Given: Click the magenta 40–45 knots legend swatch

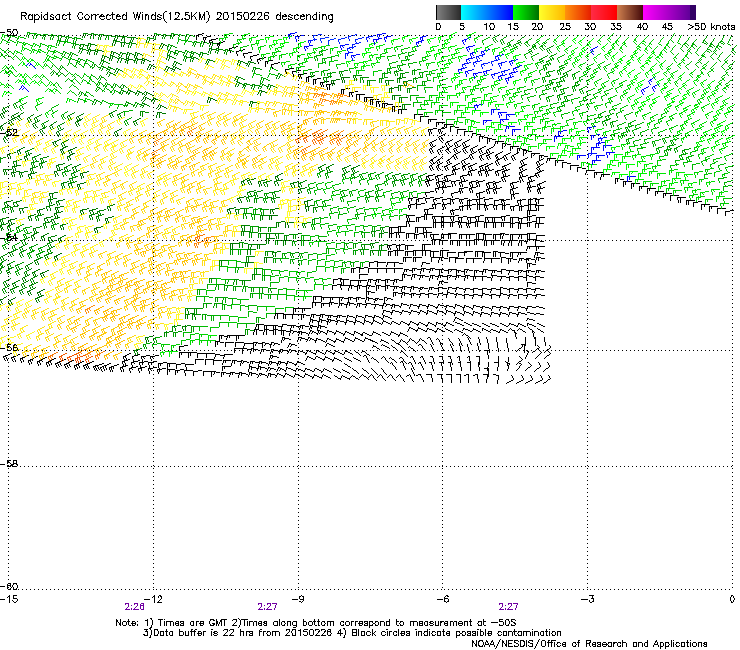Looking at the screenshot, I should (x=656, y=12).
